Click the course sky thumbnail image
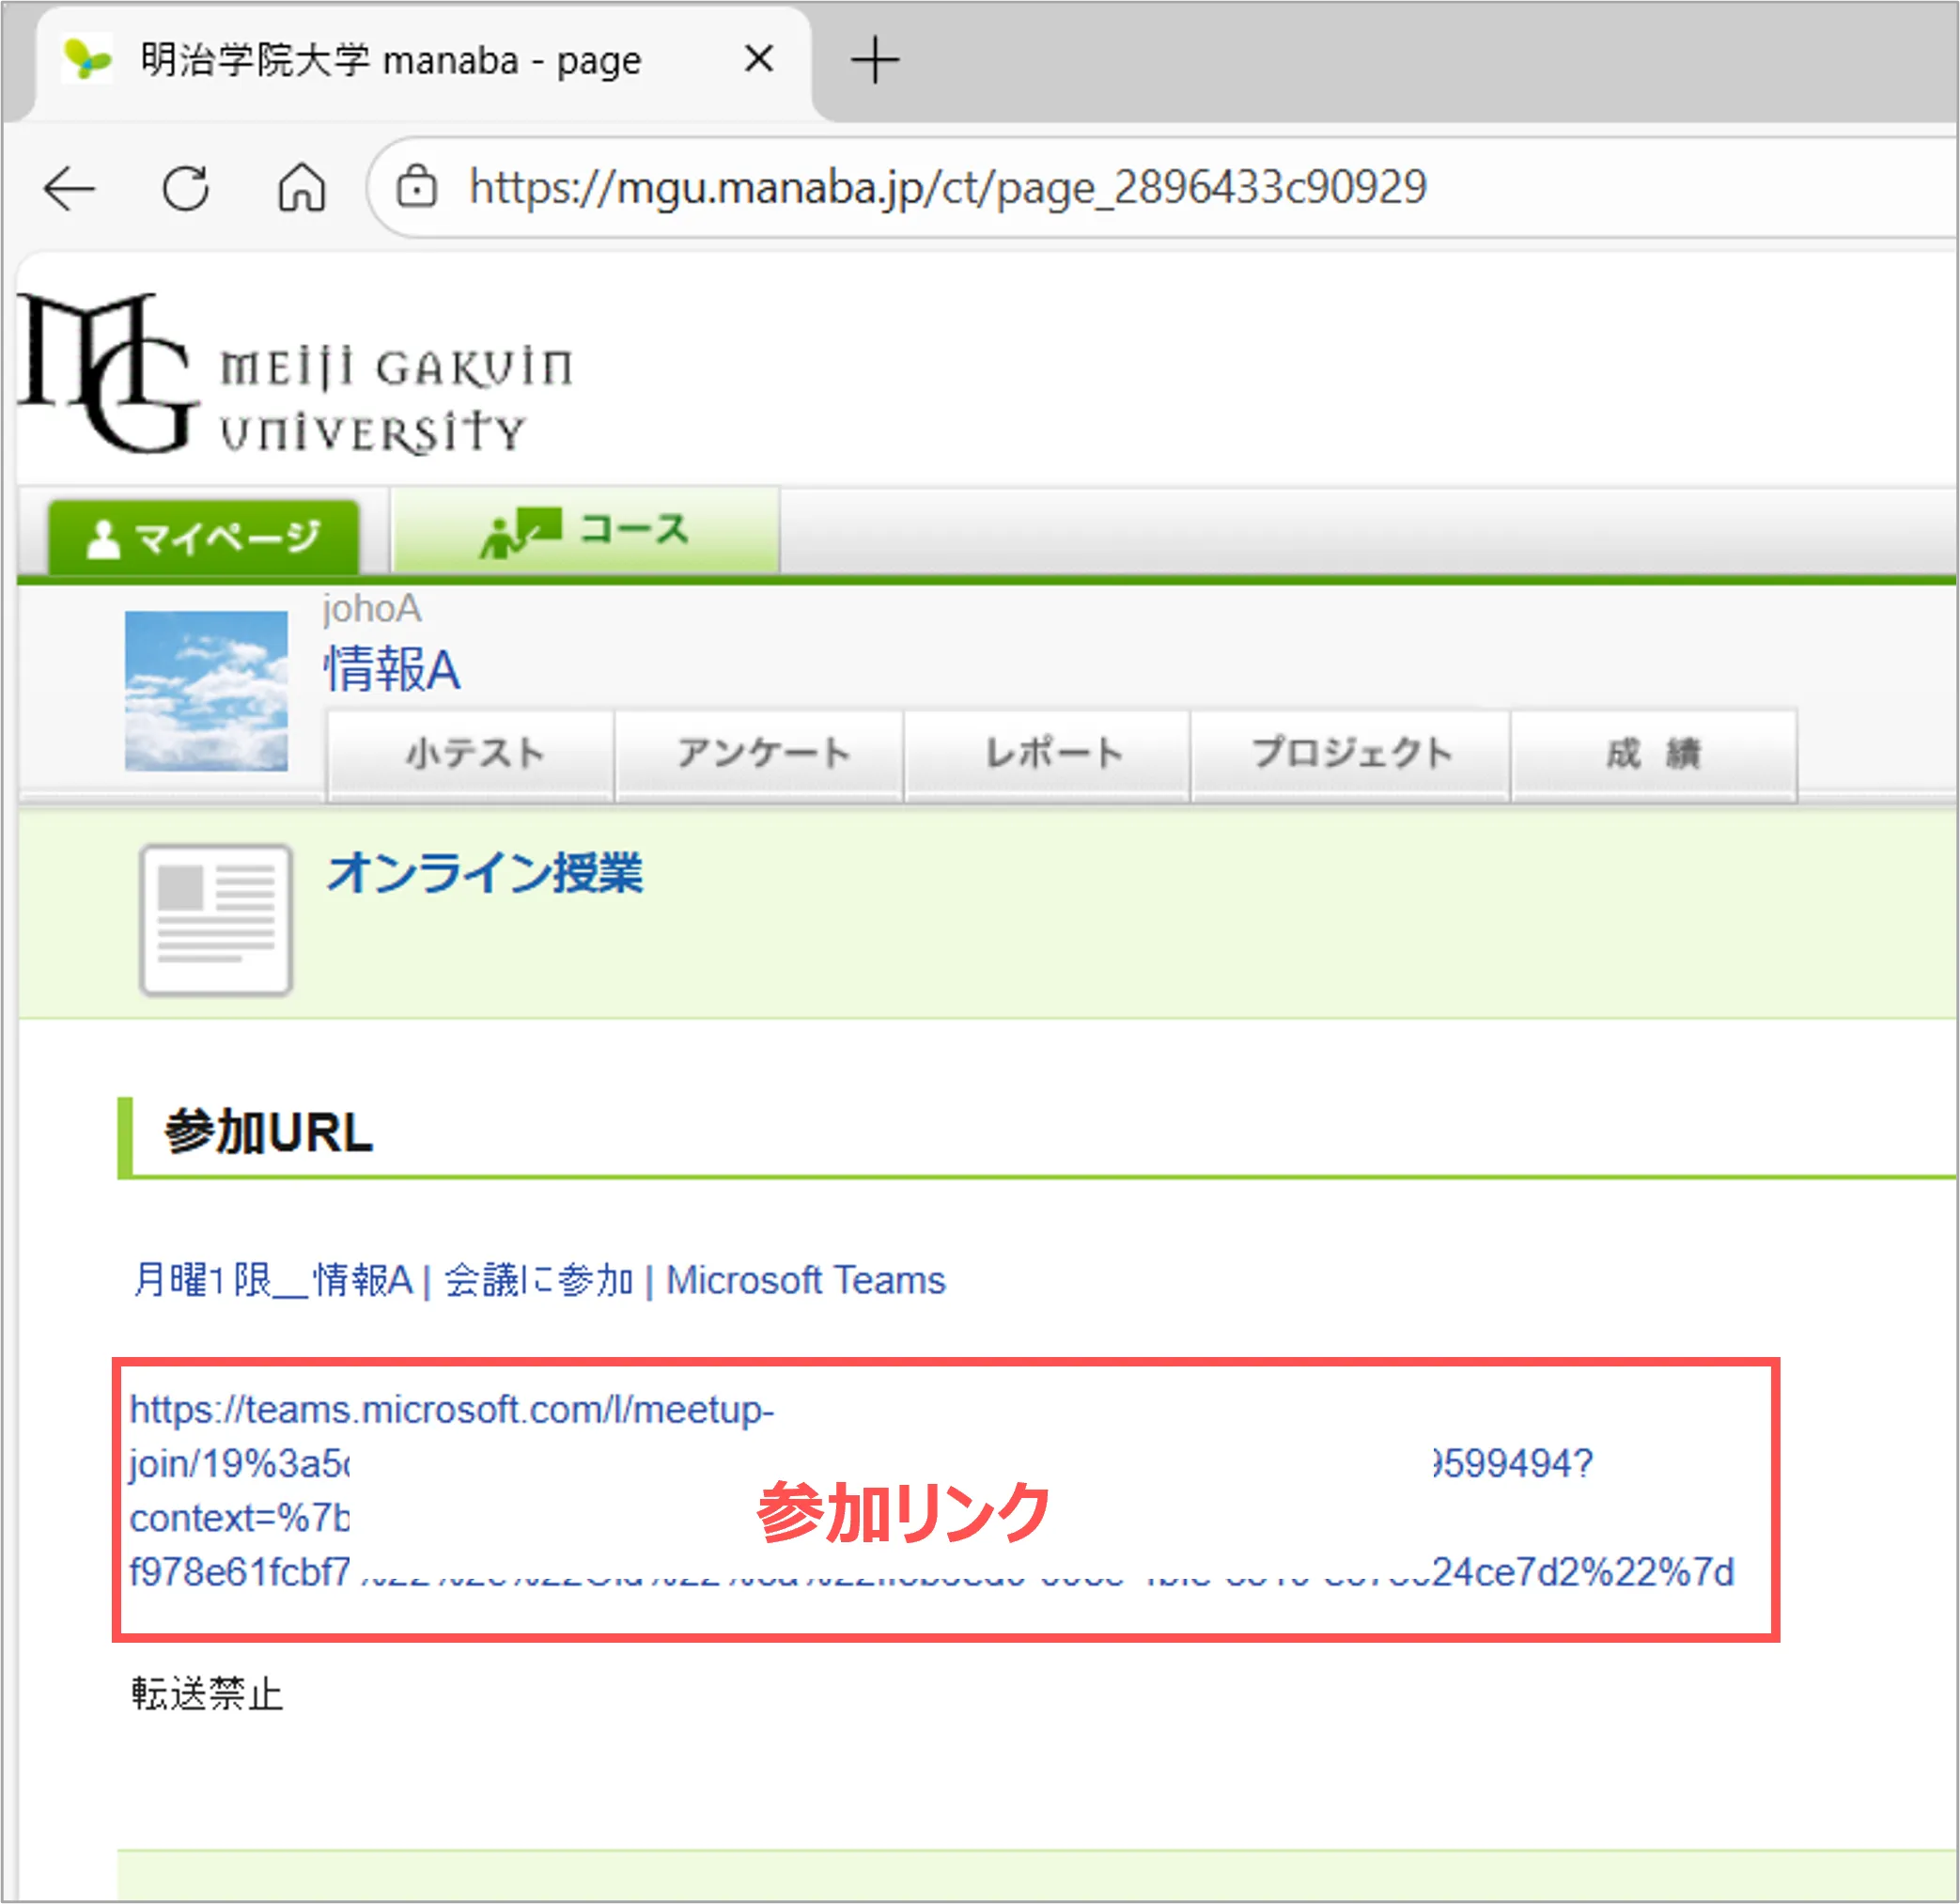Screen dimensions: 1960x1904 pos(206,691)
